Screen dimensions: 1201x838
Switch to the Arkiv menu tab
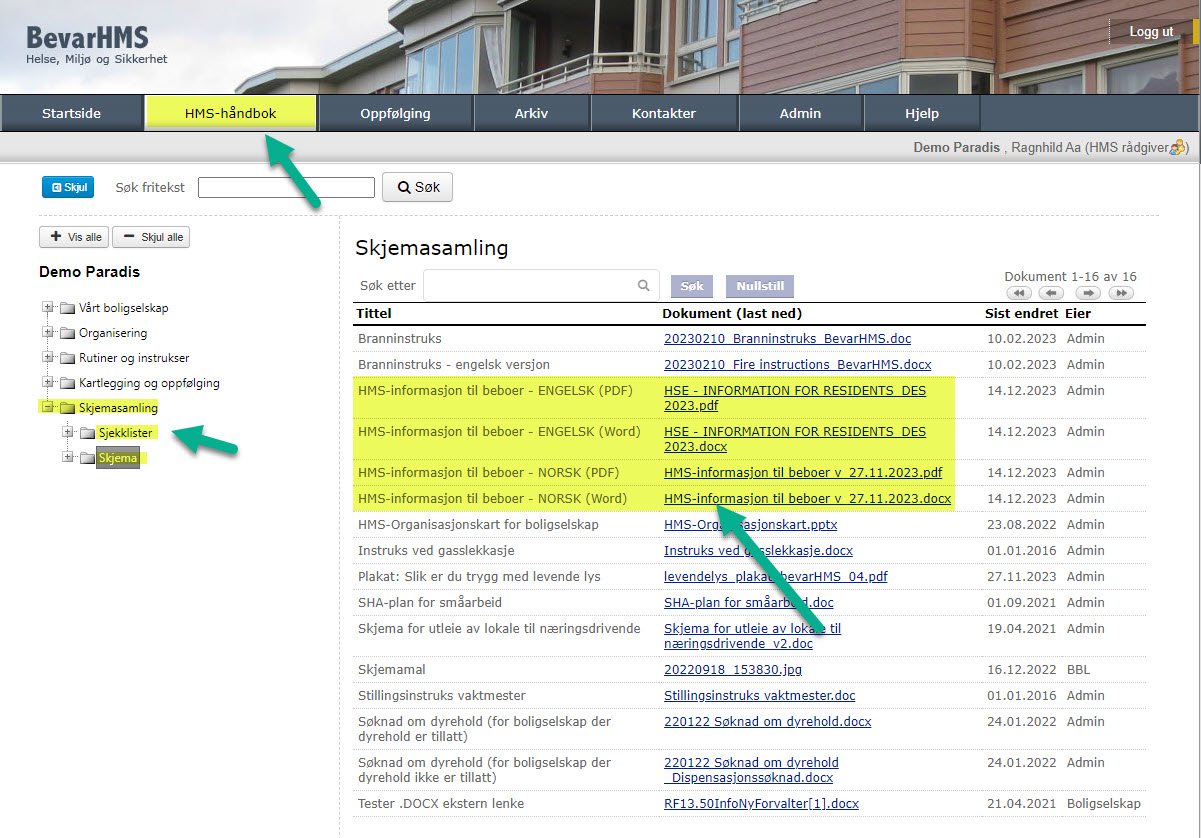(531, 113)
